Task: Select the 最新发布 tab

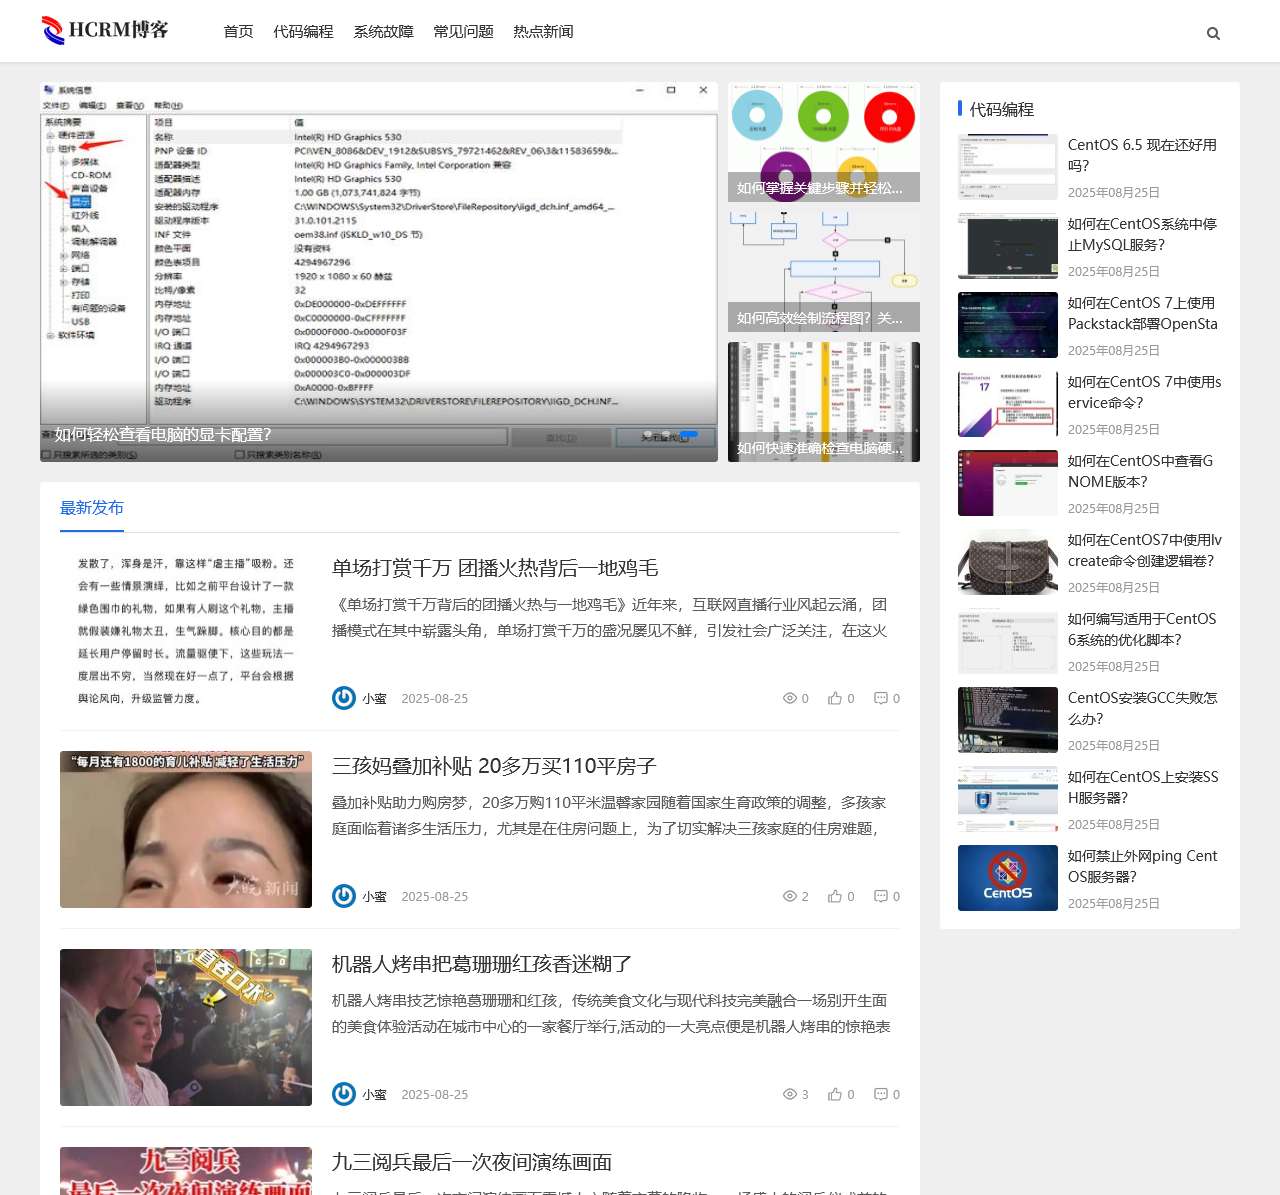Action: pos(92,508)
